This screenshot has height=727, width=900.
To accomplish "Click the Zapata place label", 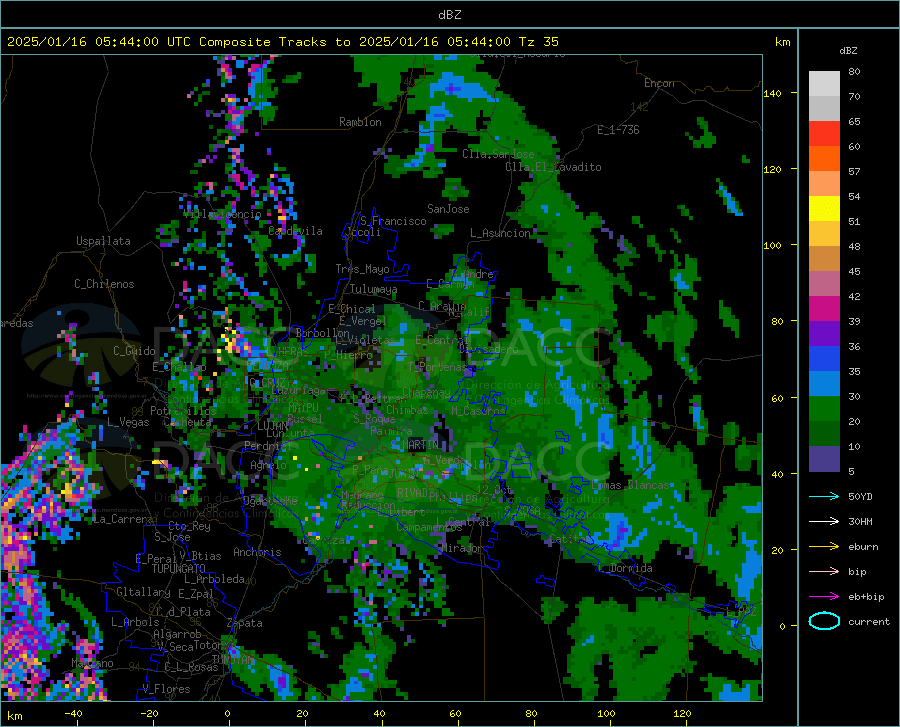I will coord(245,623).
